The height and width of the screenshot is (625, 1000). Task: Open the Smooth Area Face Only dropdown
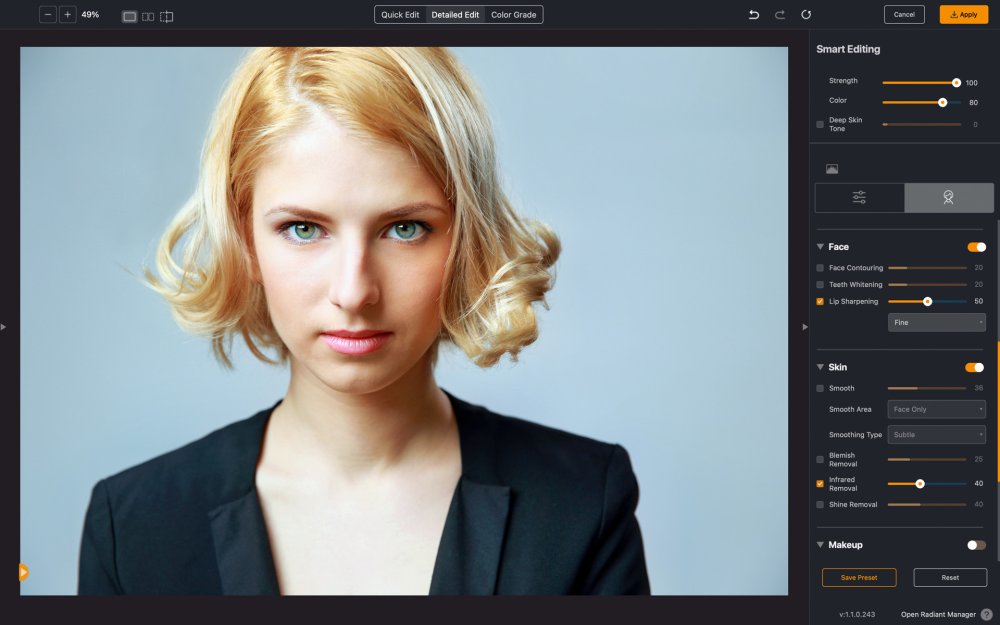[936, 409]
